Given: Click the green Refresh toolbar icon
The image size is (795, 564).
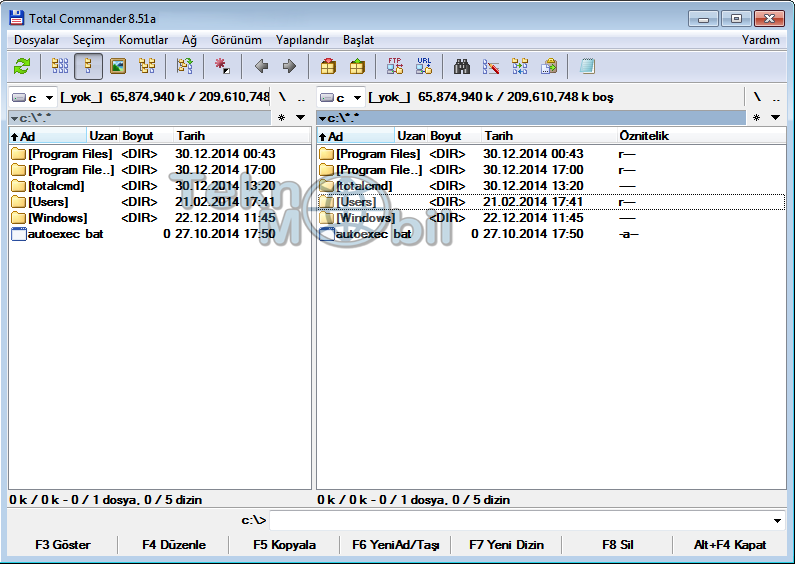Looking at the screenshot, I should (22, 66).
